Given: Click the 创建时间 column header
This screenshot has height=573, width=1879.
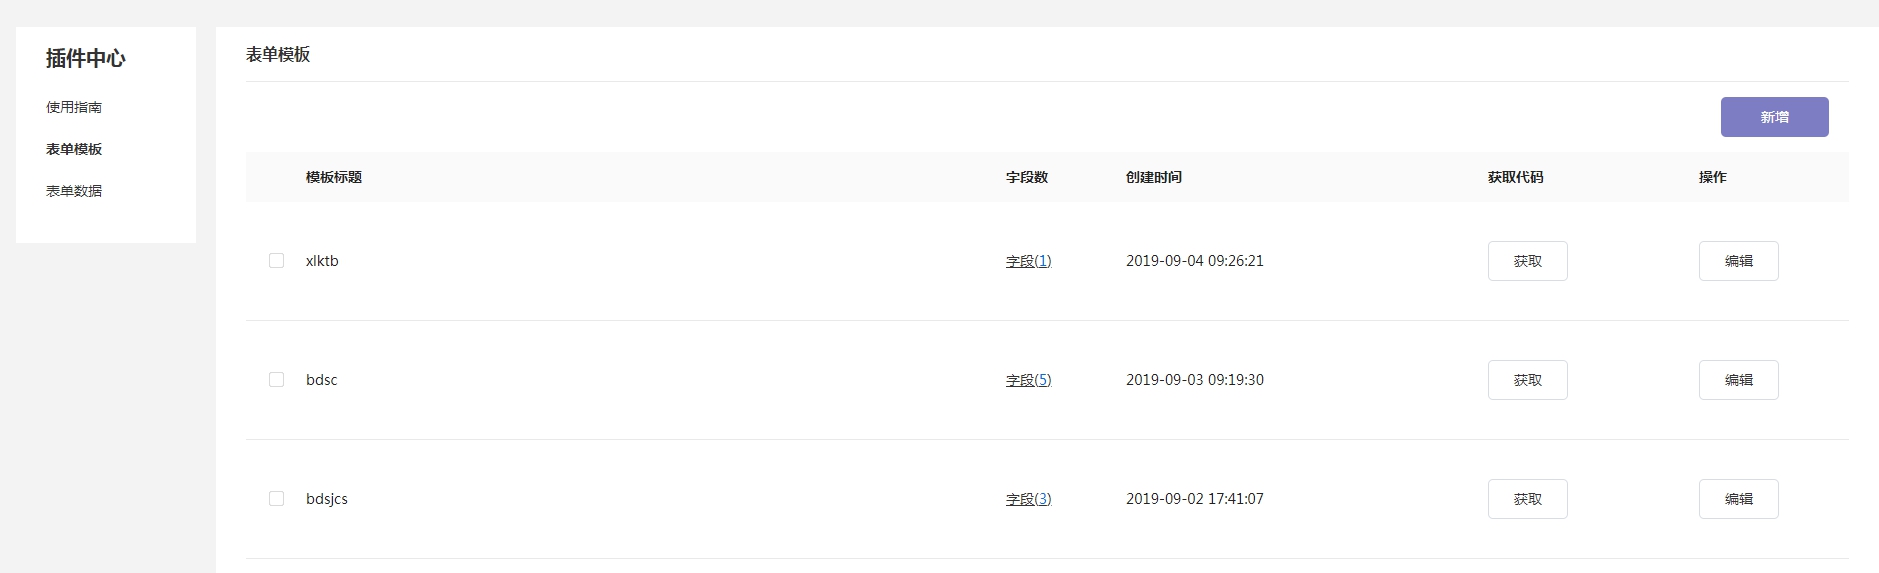Looking at the screenshot, I should pyautogui.click(x=1153, y=177).
